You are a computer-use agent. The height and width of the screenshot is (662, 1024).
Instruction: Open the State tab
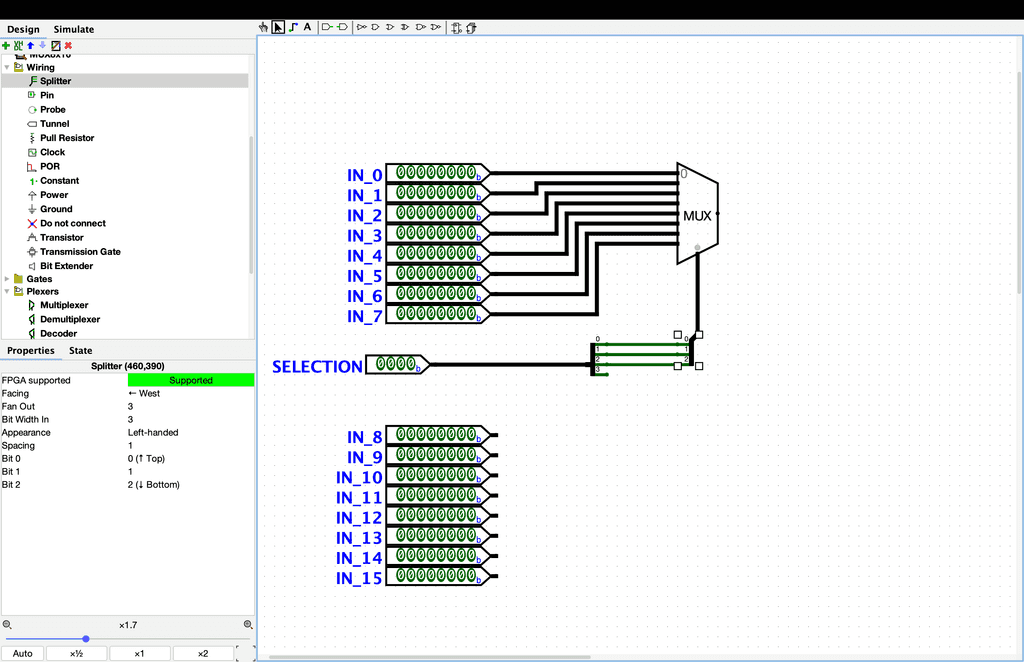[80, 350]
